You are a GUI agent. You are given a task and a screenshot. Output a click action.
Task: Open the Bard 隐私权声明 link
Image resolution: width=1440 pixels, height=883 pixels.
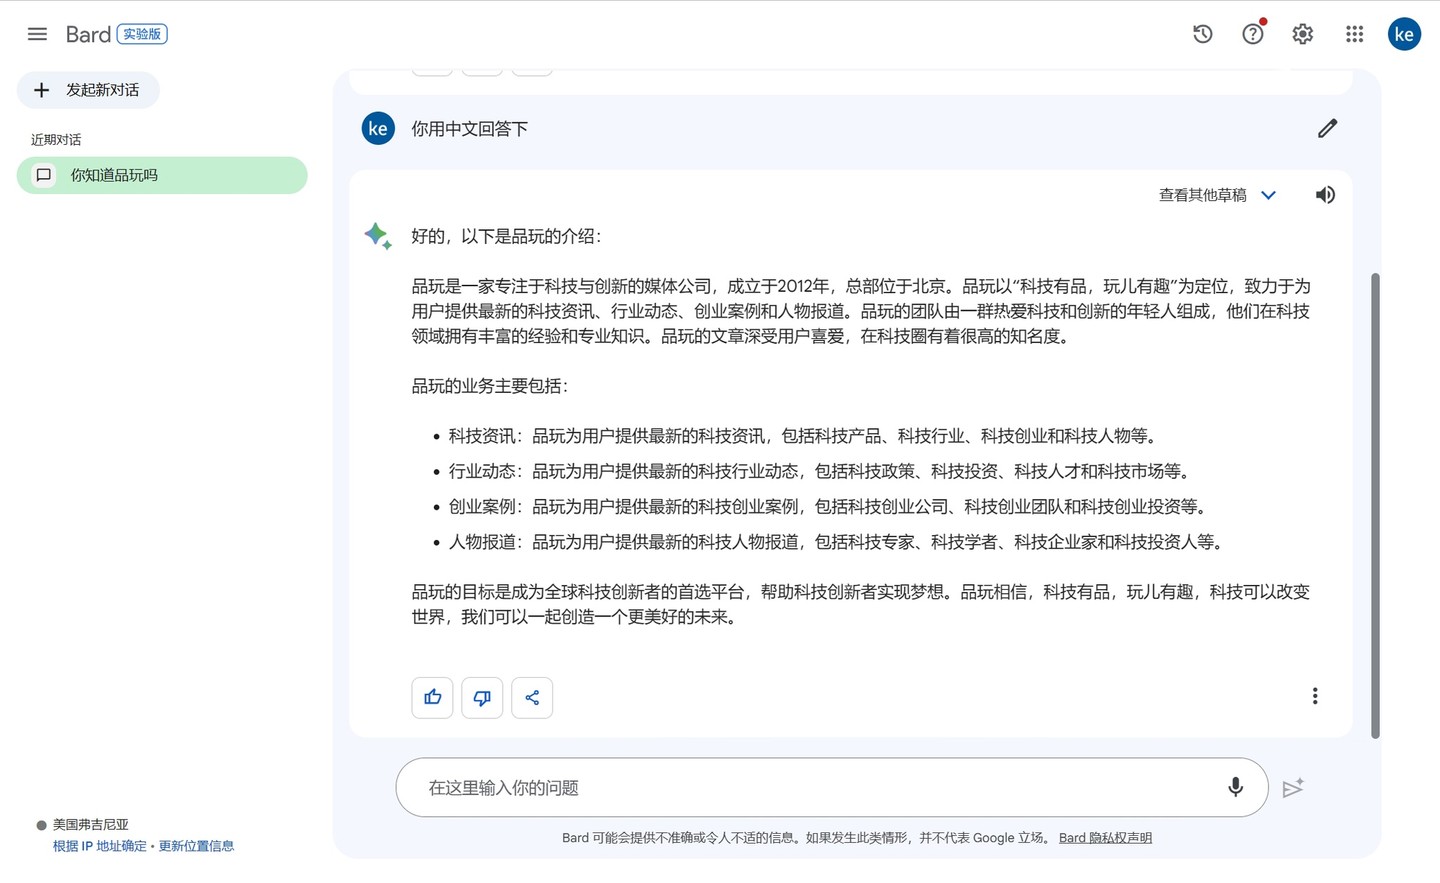tap(1105, 838)
